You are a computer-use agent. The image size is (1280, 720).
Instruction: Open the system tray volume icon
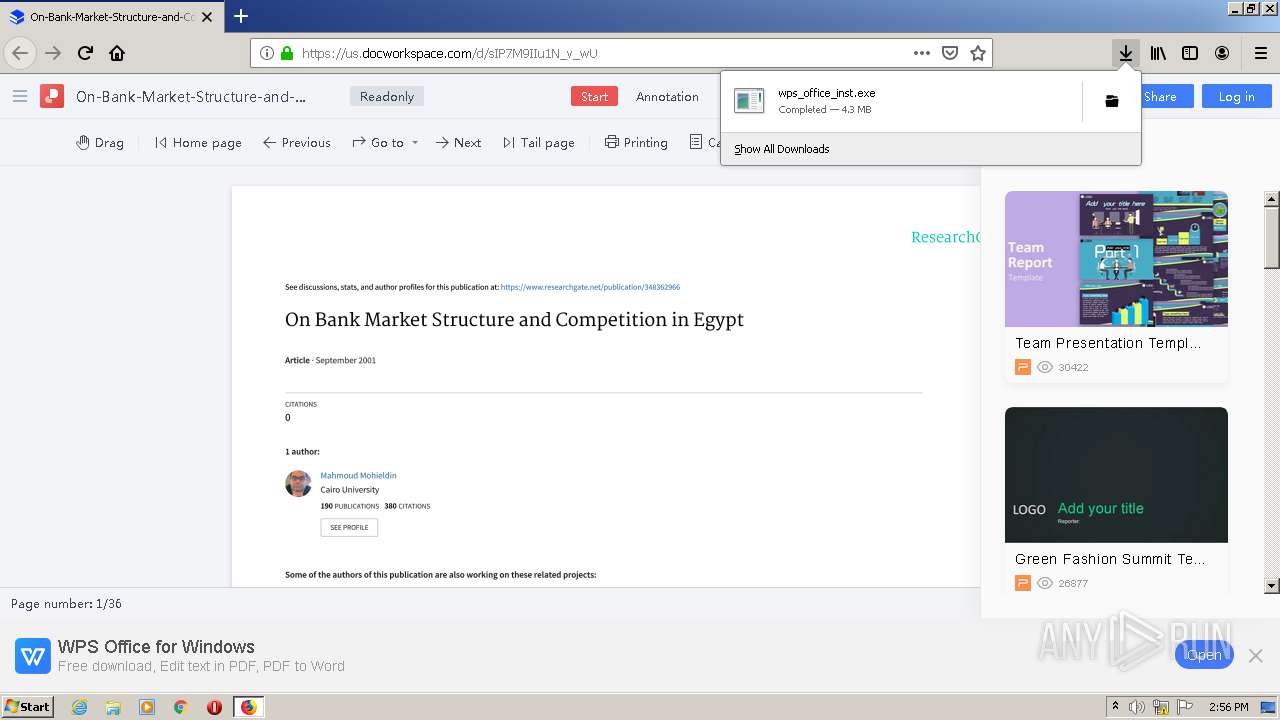click(1137, 707)
